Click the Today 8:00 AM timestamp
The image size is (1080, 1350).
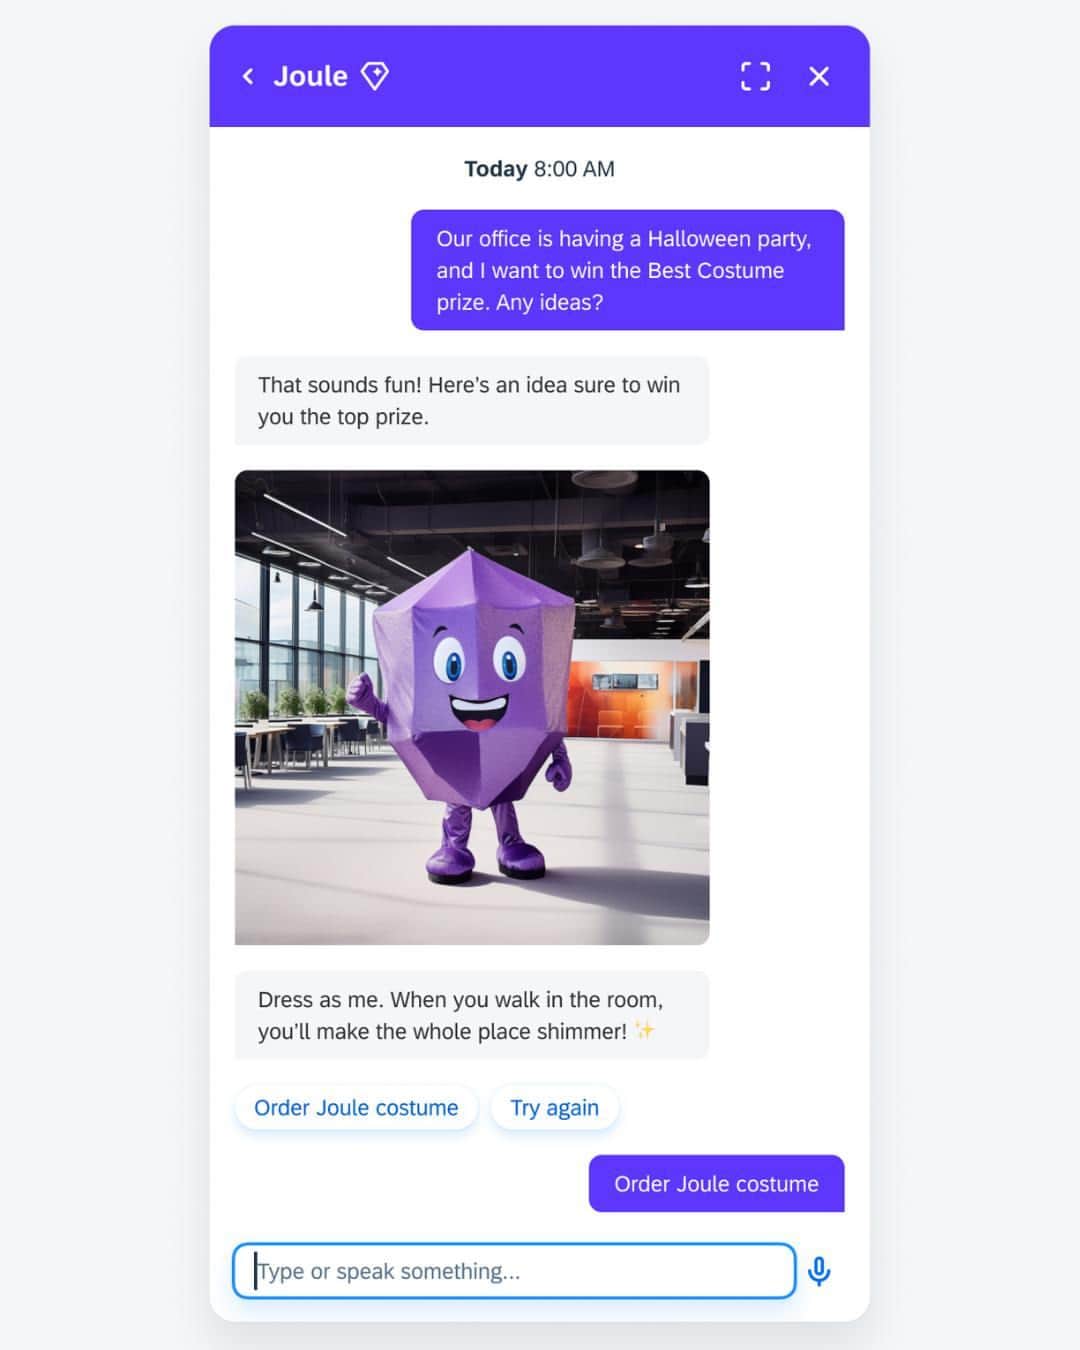[540, 169]
